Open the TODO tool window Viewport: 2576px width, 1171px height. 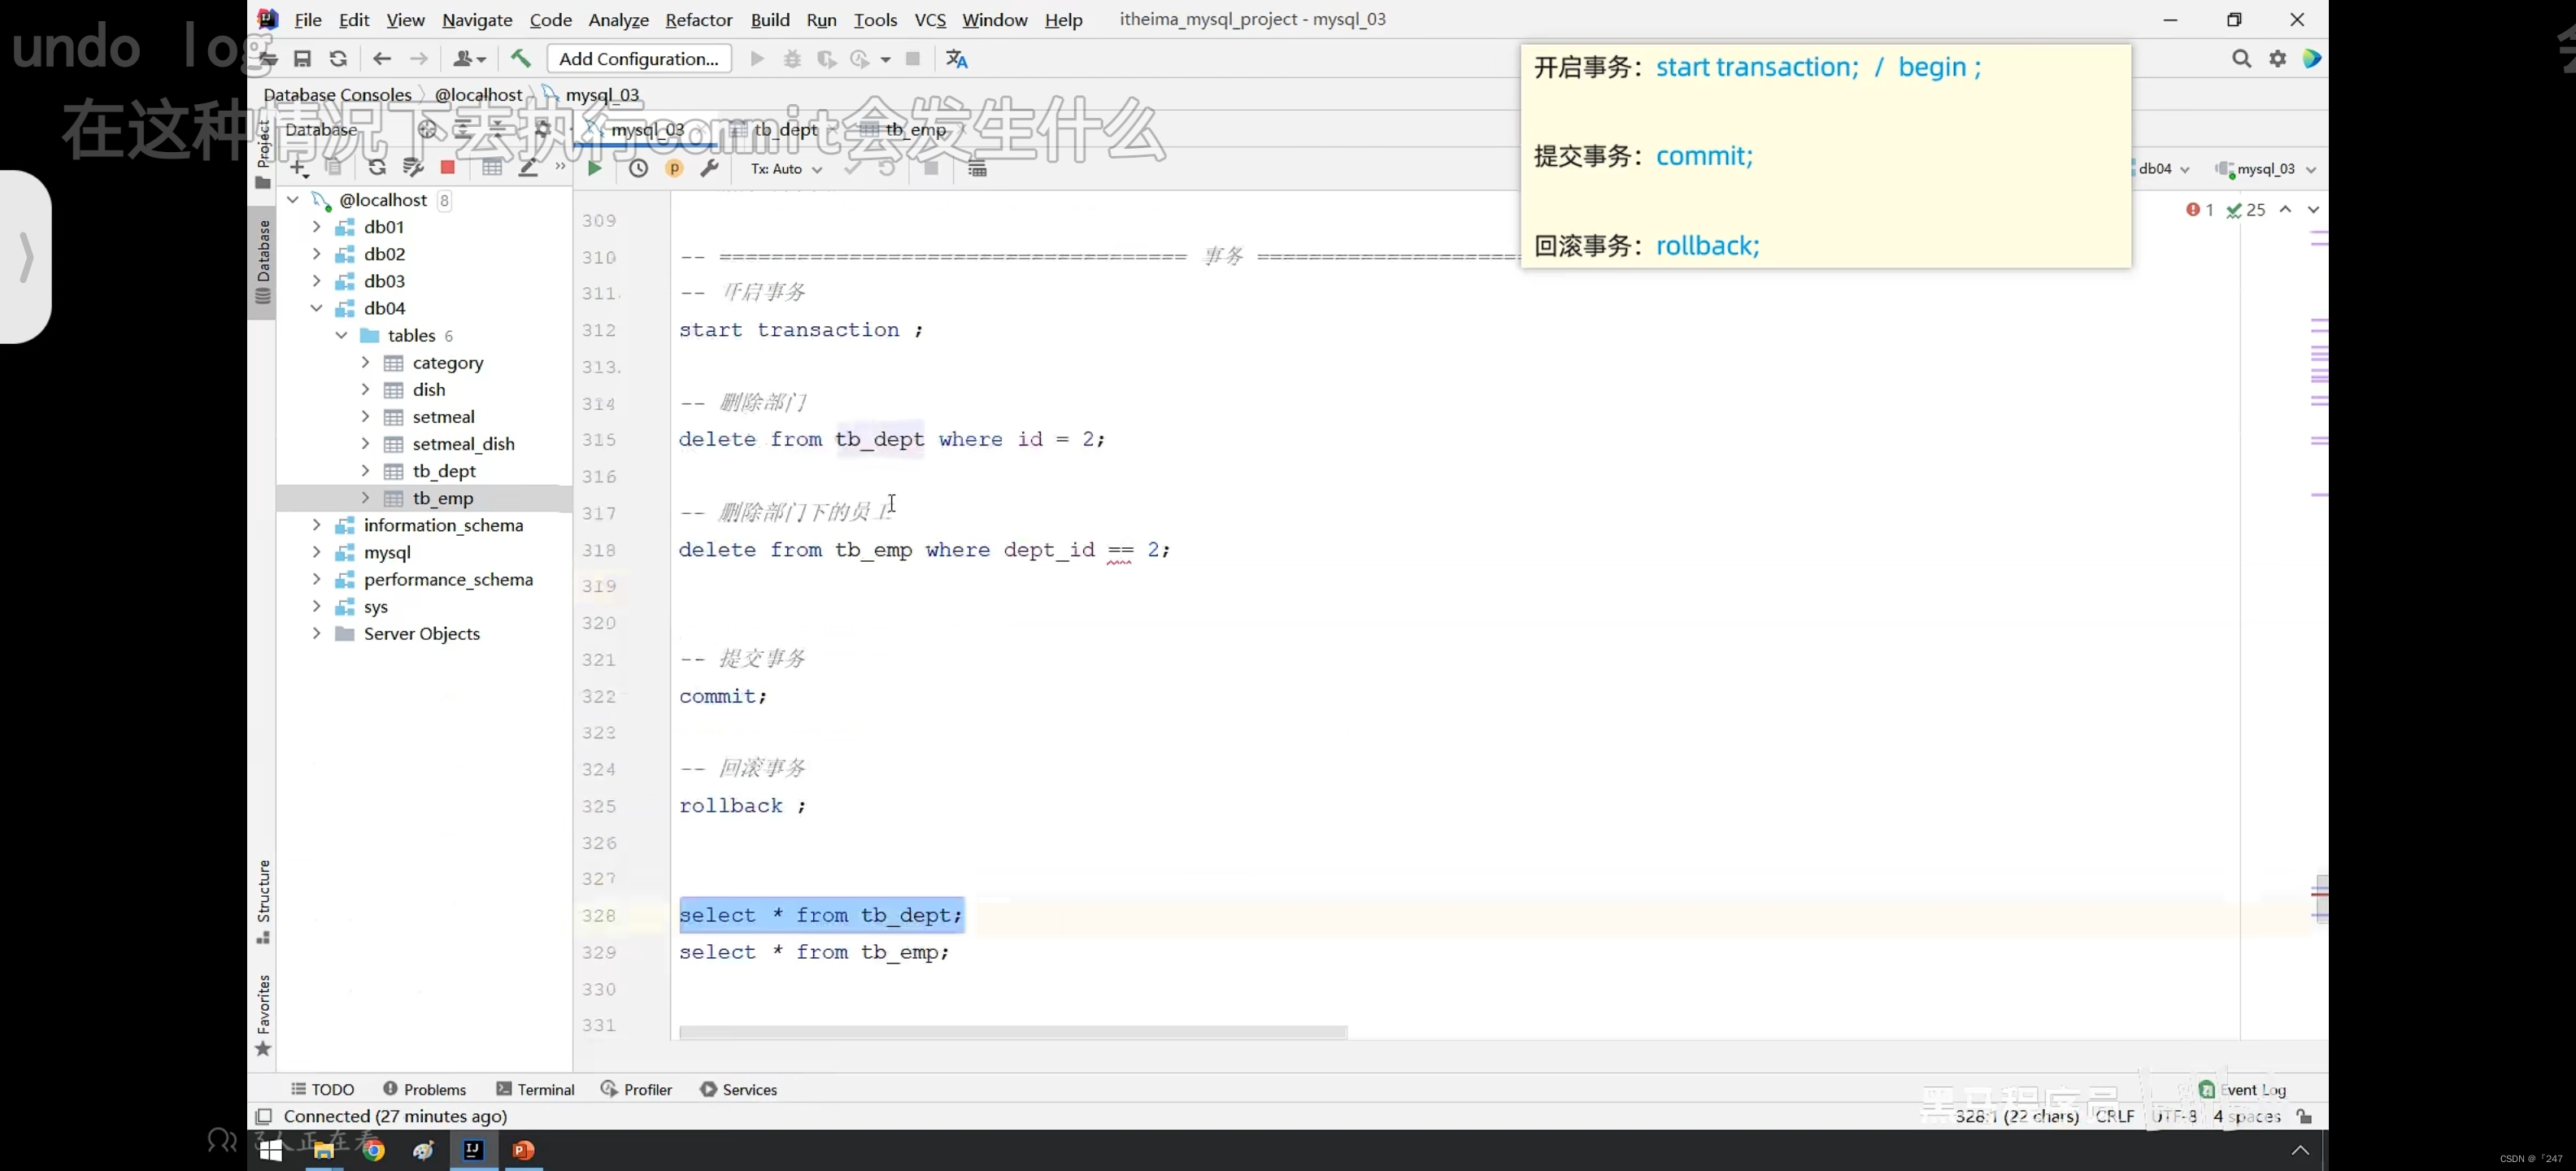tap(322, 1089)
